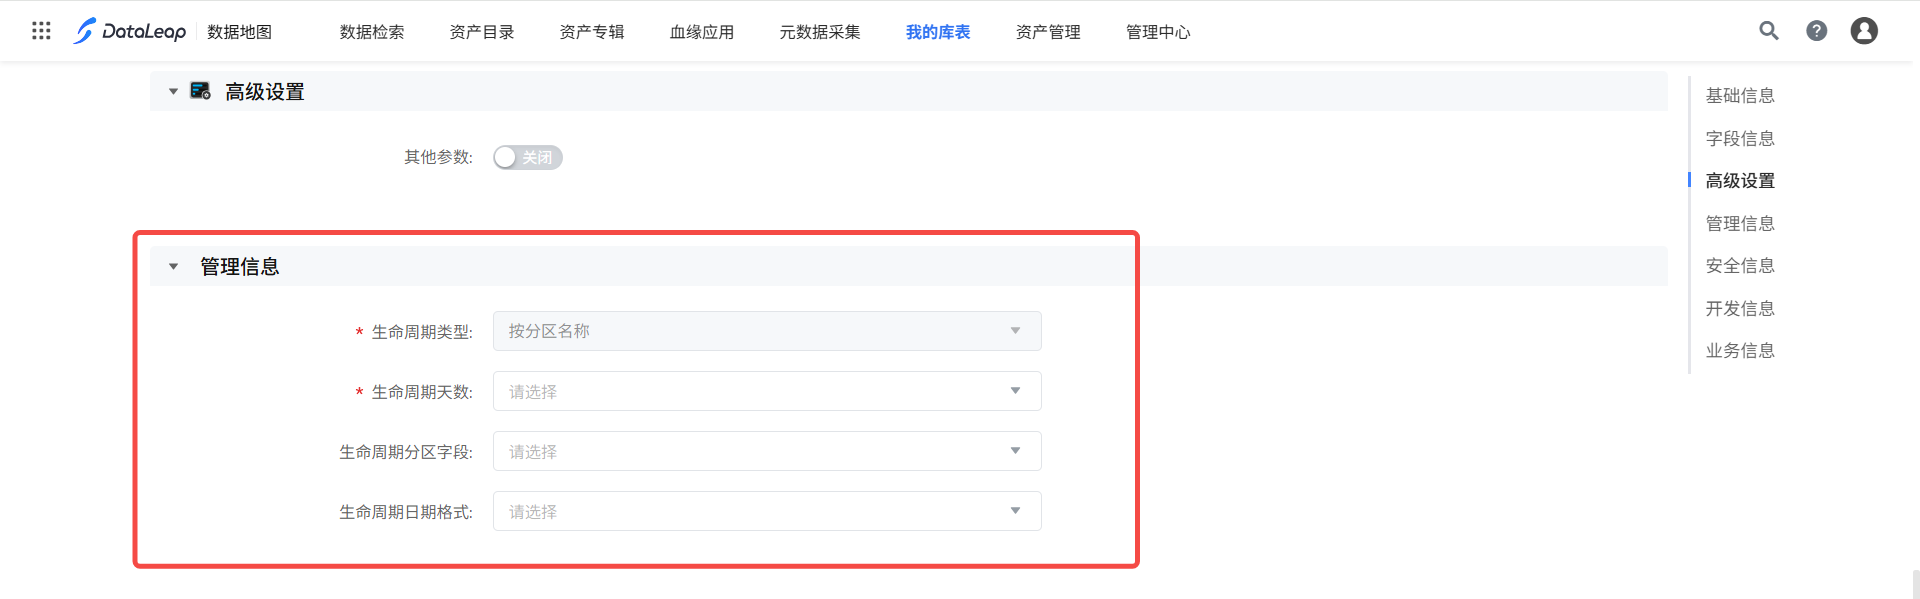Go to 数据检索 in the top menu
Screen dimensions: 1920x599
372,32
